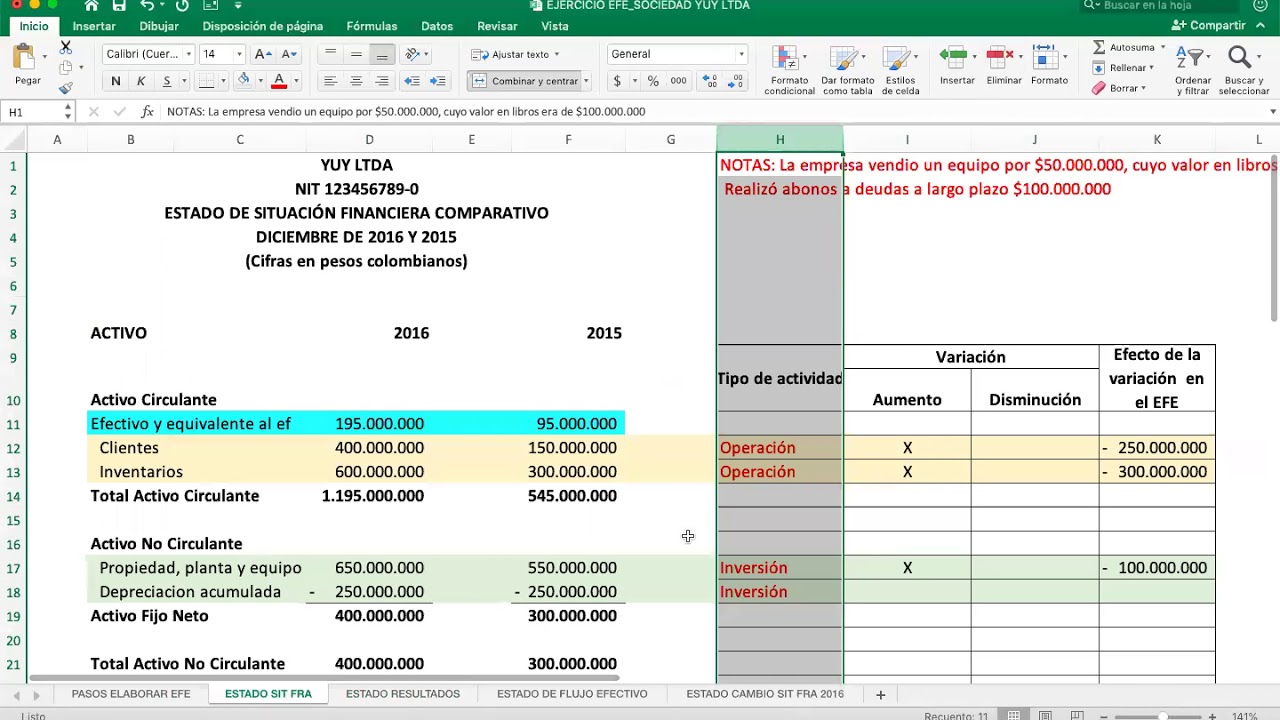Switch to page layout view in status bar
The width and height of the screenshot is (1280, 720).
tap(1045, 716)
